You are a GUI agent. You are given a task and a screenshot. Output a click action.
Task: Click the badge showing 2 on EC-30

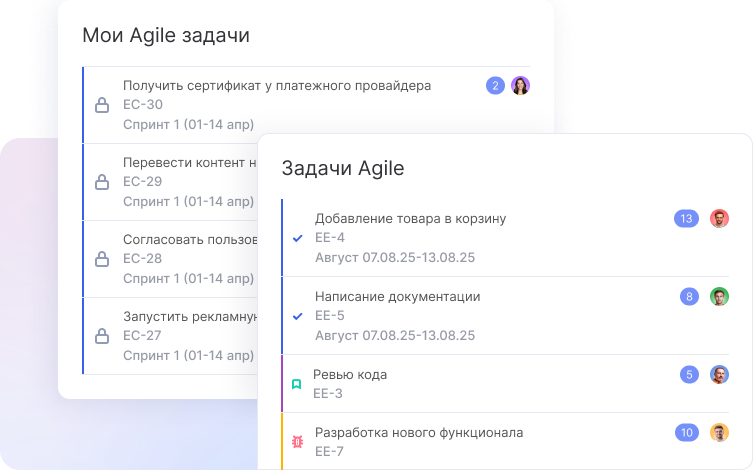496,86
